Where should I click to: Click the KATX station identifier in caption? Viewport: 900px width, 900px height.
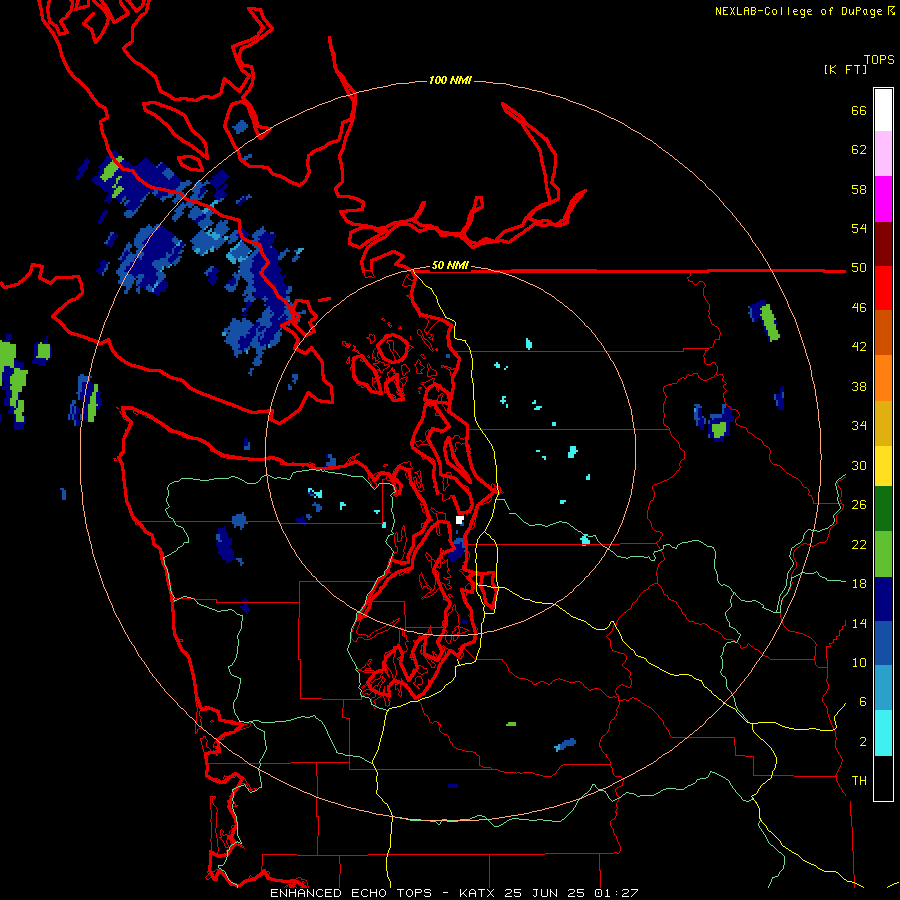(x=476, y=893)
